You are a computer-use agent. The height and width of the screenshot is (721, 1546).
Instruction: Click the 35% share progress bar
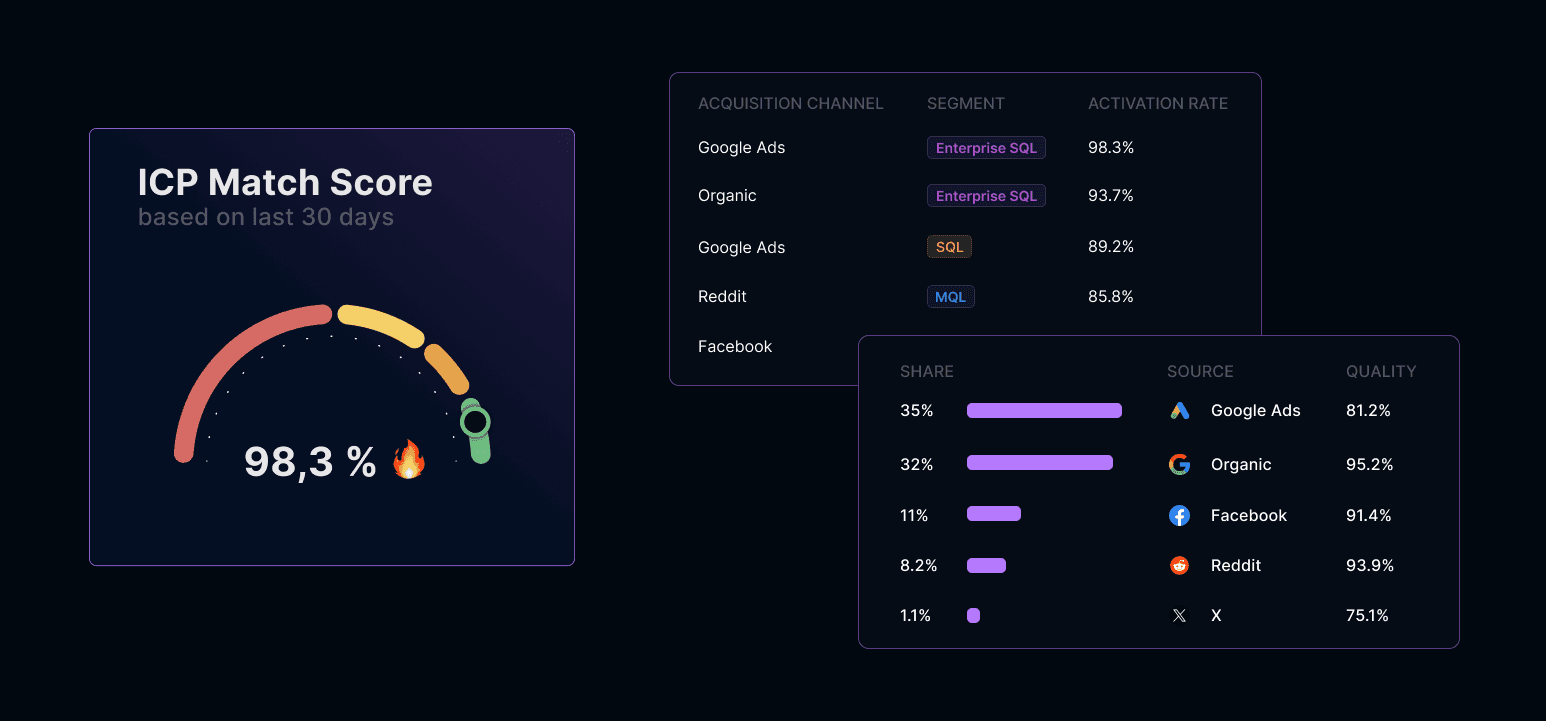pyautogui.click(x=1044, y=411)
